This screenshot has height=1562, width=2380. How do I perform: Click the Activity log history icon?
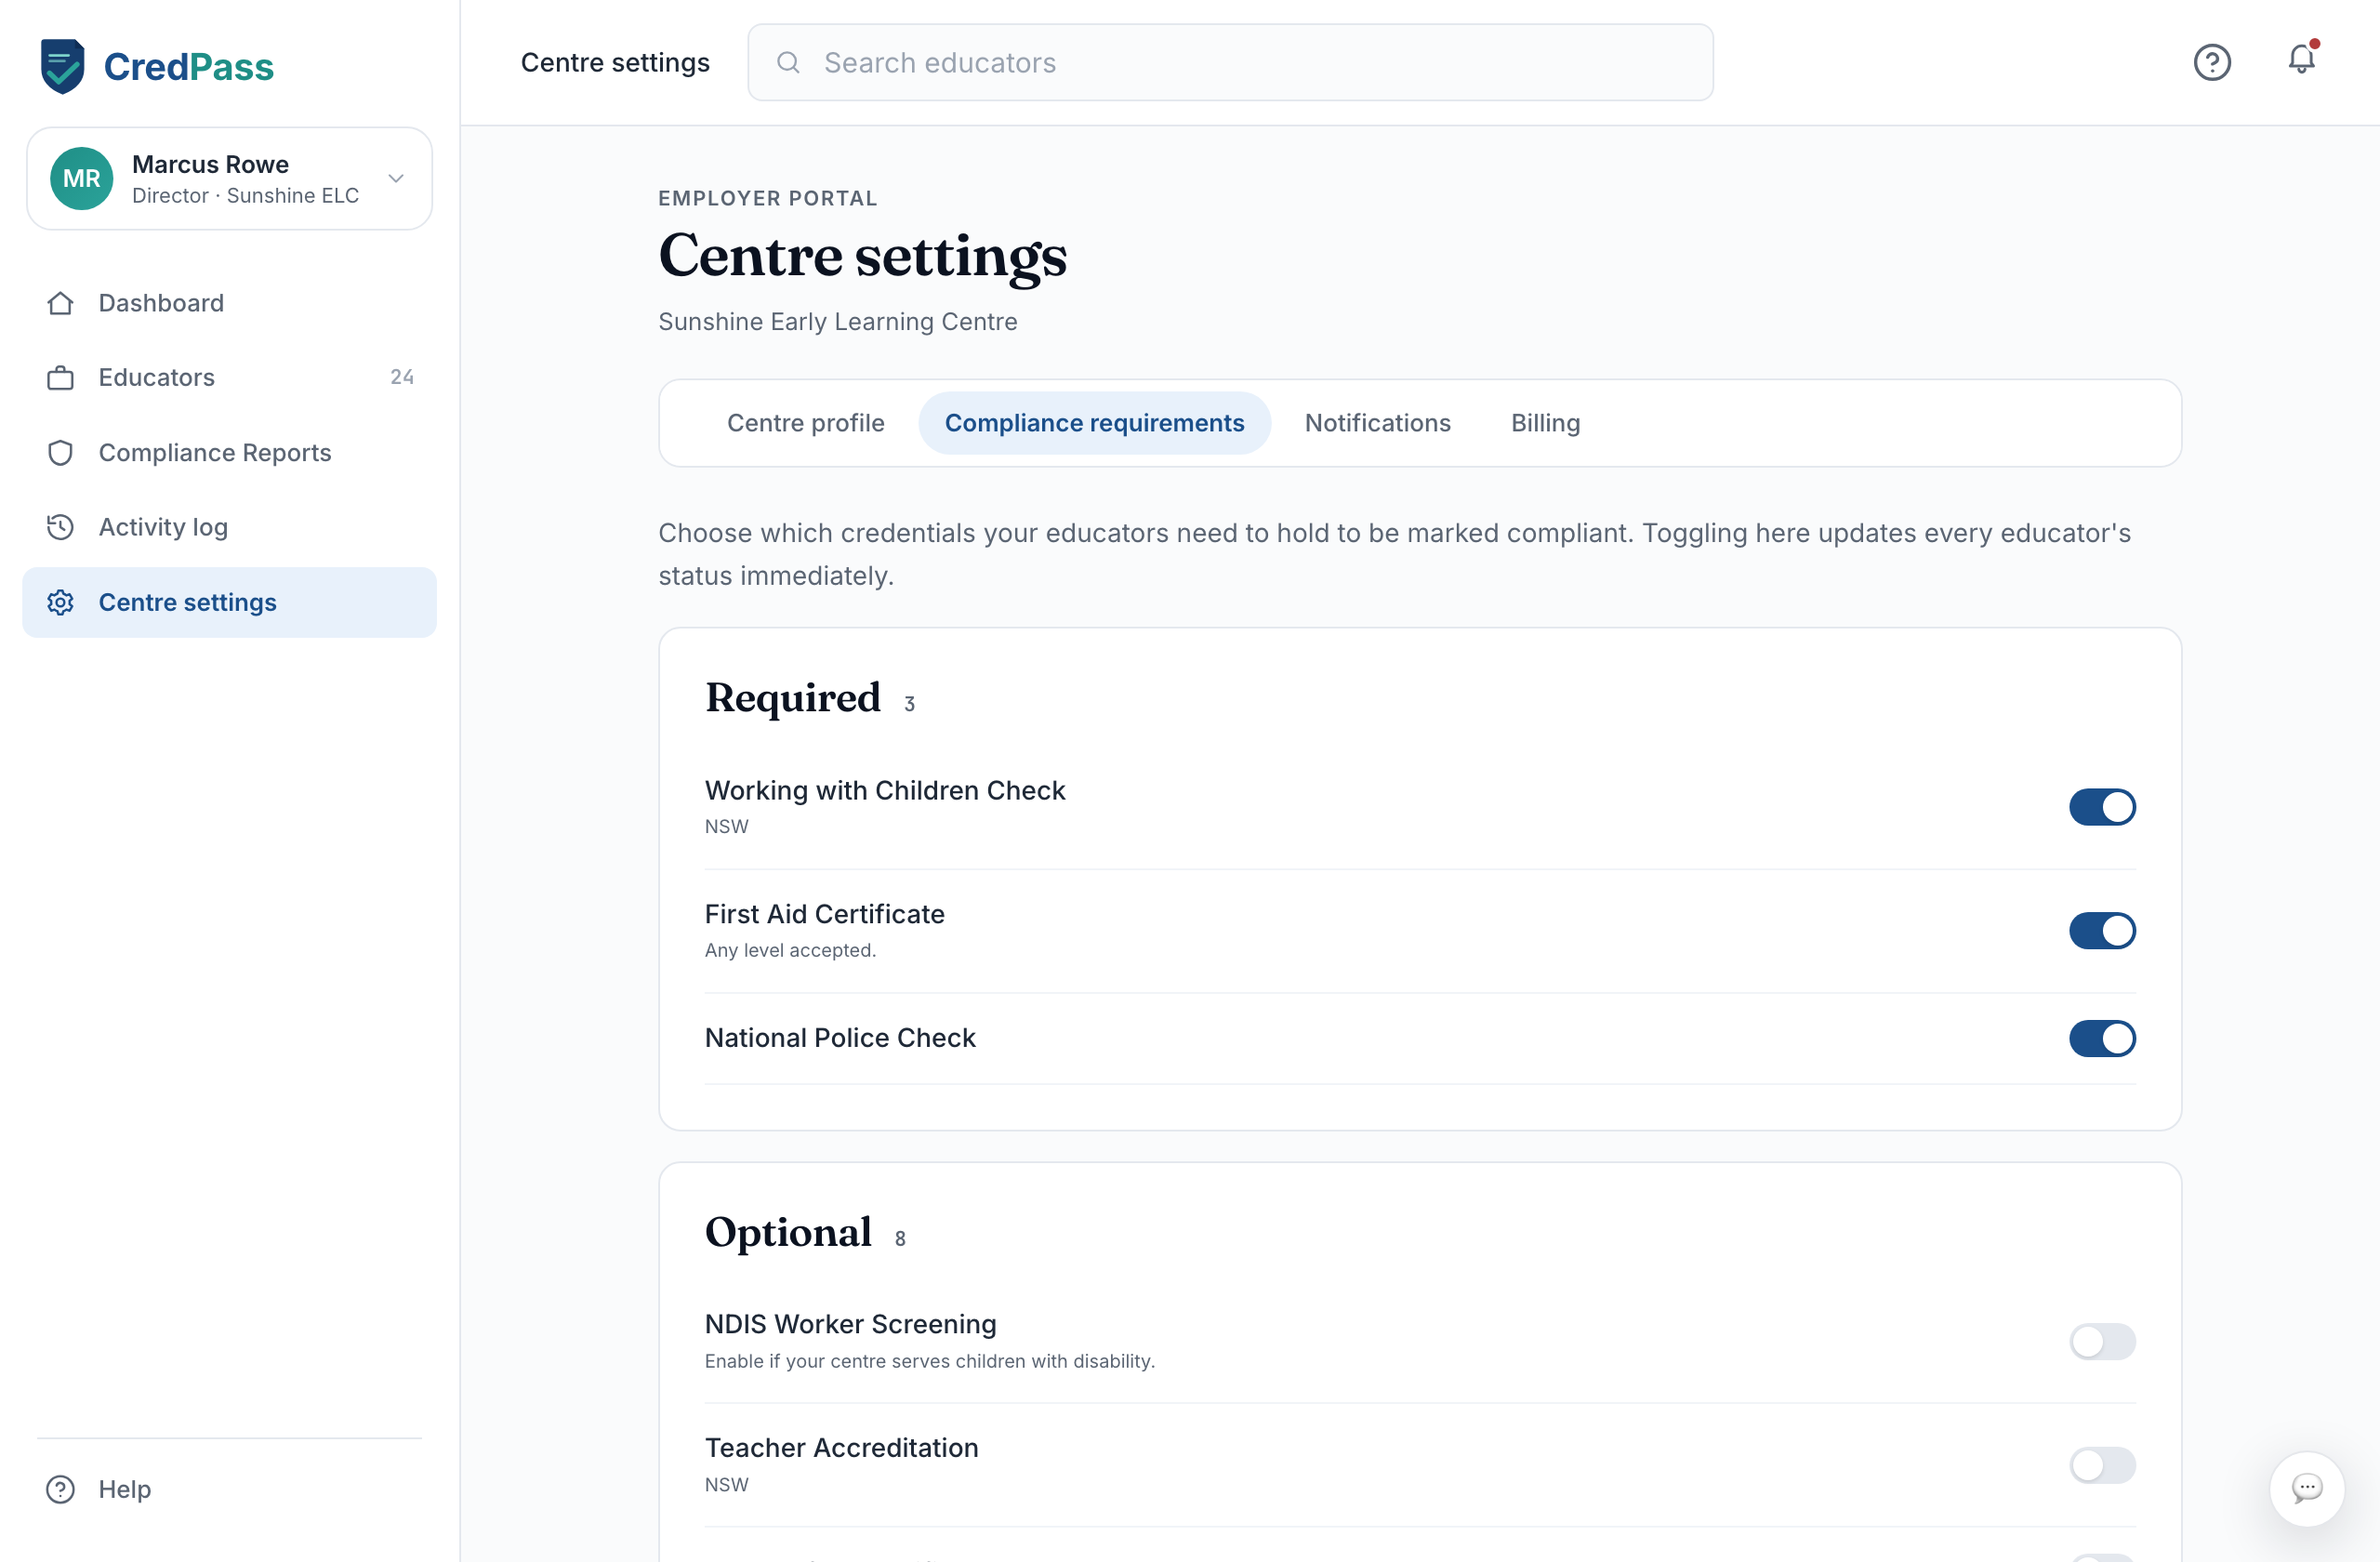[x=60, y=527]
